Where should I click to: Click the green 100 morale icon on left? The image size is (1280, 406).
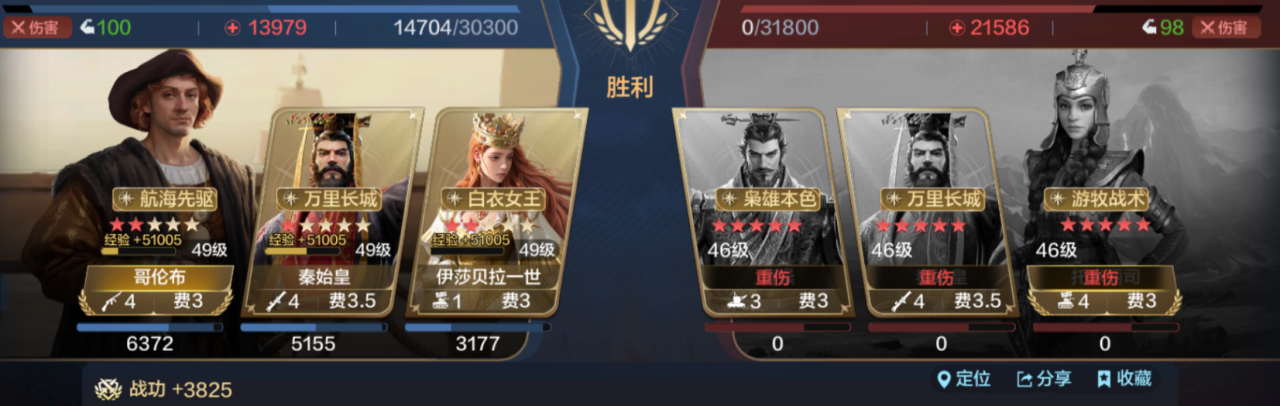click(84, 27)
